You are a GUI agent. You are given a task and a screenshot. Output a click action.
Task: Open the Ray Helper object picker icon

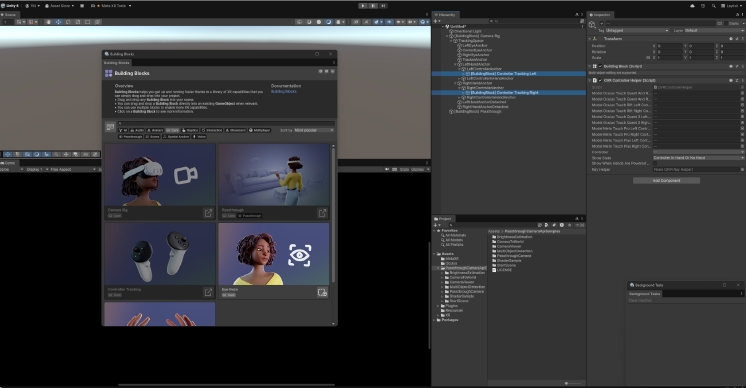[x=742, y=169]
